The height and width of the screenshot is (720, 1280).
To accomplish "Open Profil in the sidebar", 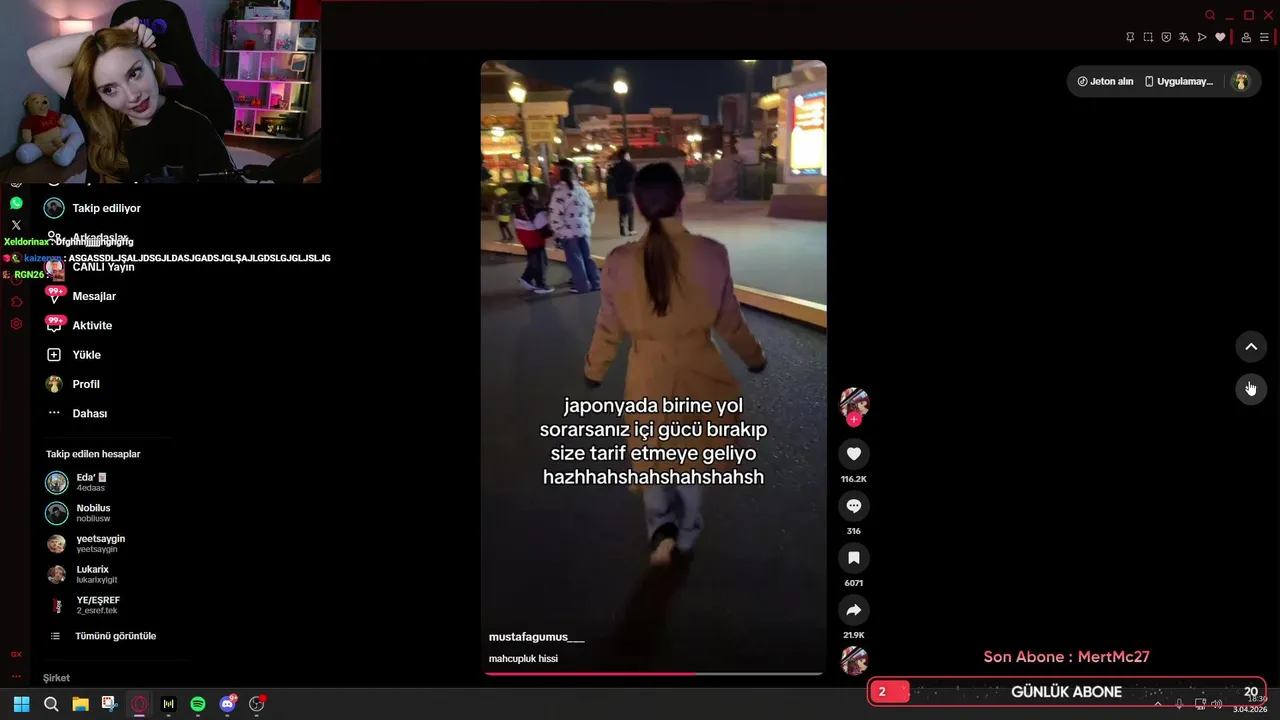I will coord(72,384).
